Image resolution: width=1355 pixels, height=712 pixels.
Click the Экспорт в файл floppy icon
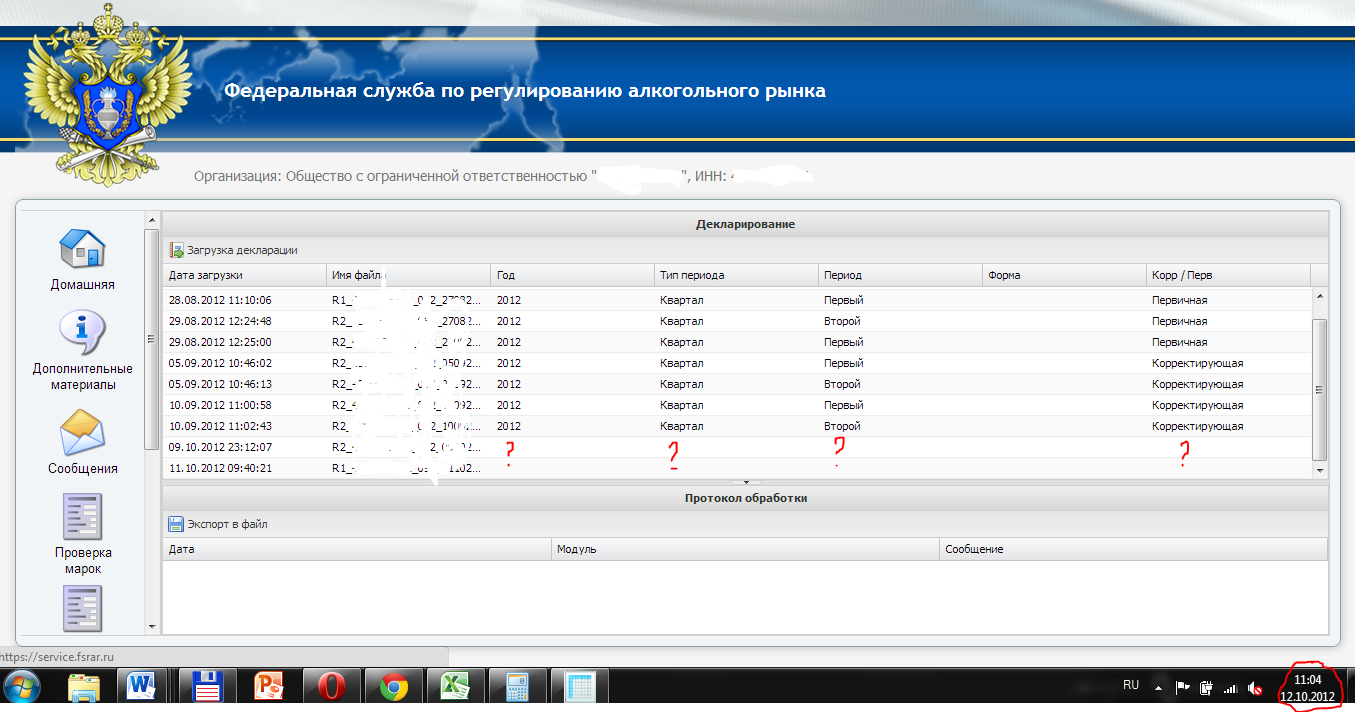(x=176, y=524)
